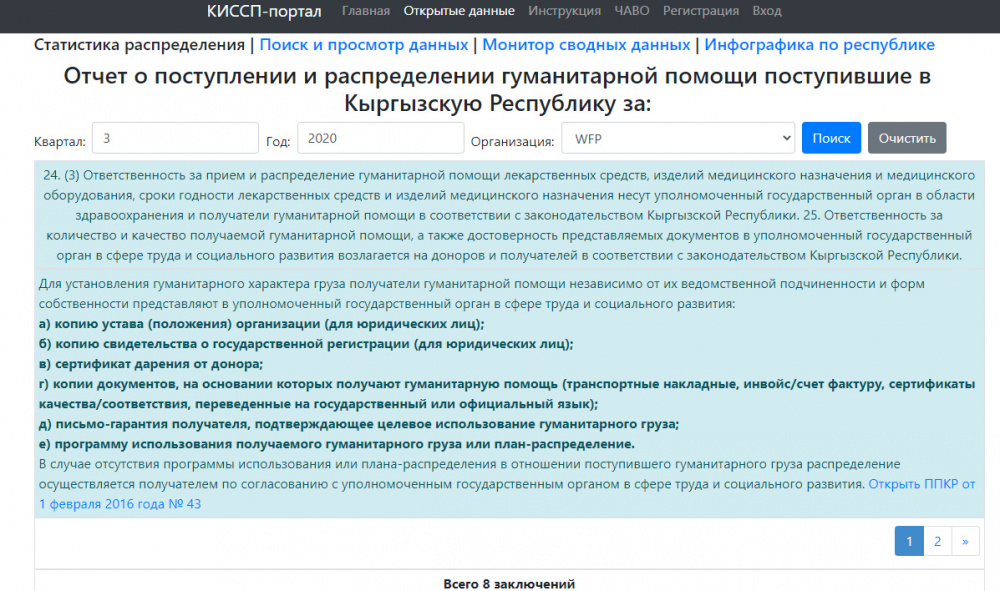The image size is (1000, 591).
Task: Expand the Организация dropdown showing WFP
Action: (678, 138)
